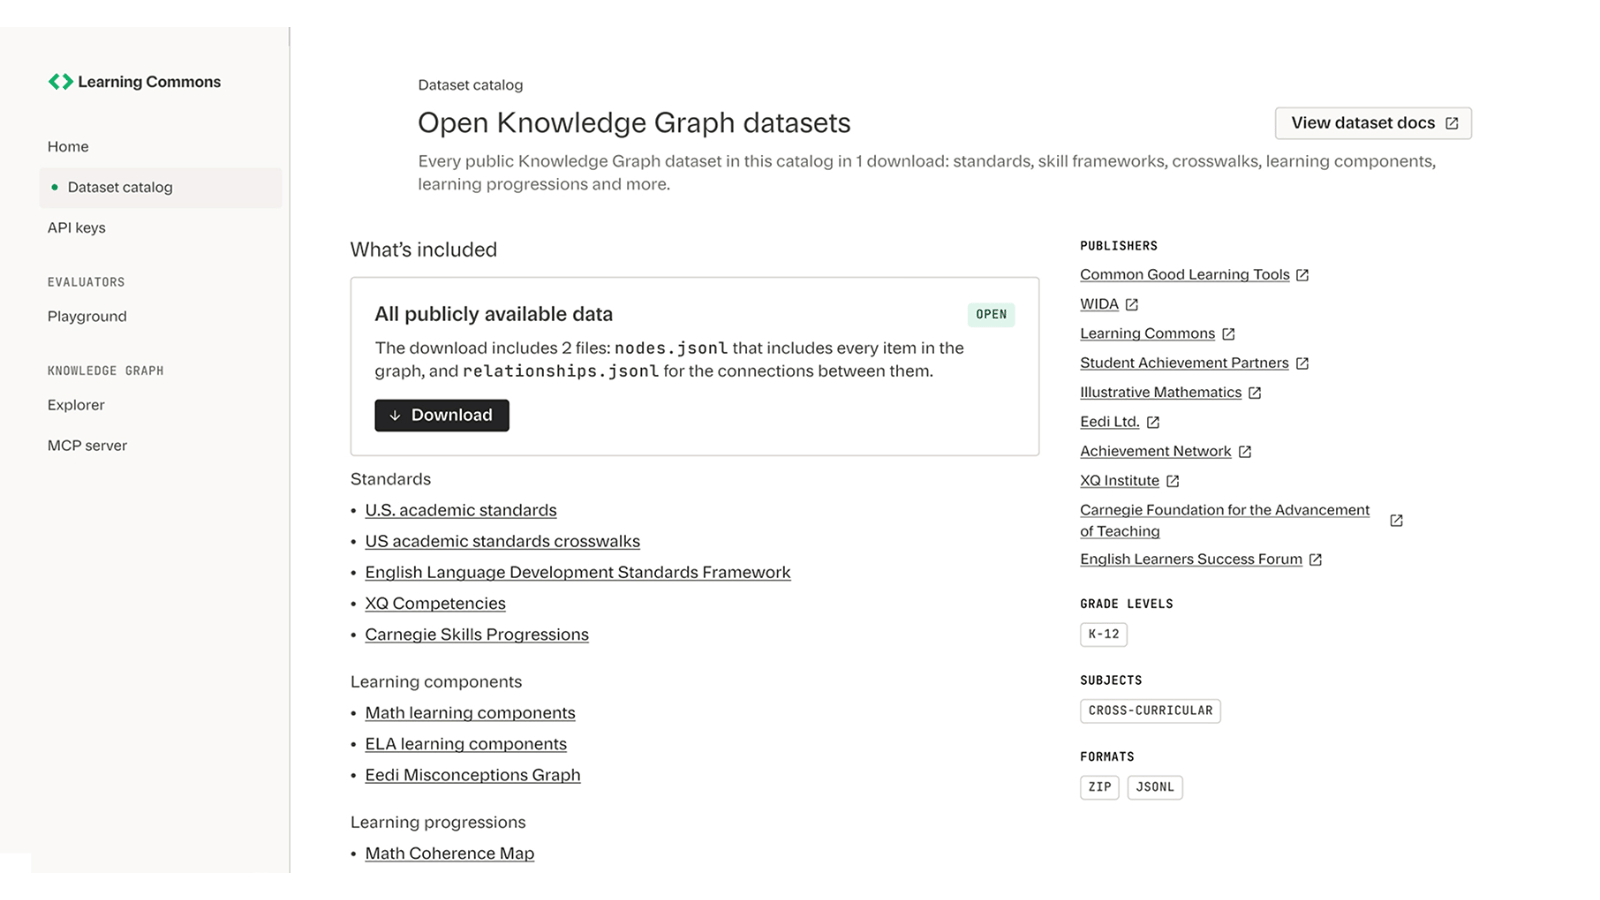Click external-link icon beside Learning Commons publisher
The width and height of the screenshot is (1600, 900).
(x=1228, y=334)
